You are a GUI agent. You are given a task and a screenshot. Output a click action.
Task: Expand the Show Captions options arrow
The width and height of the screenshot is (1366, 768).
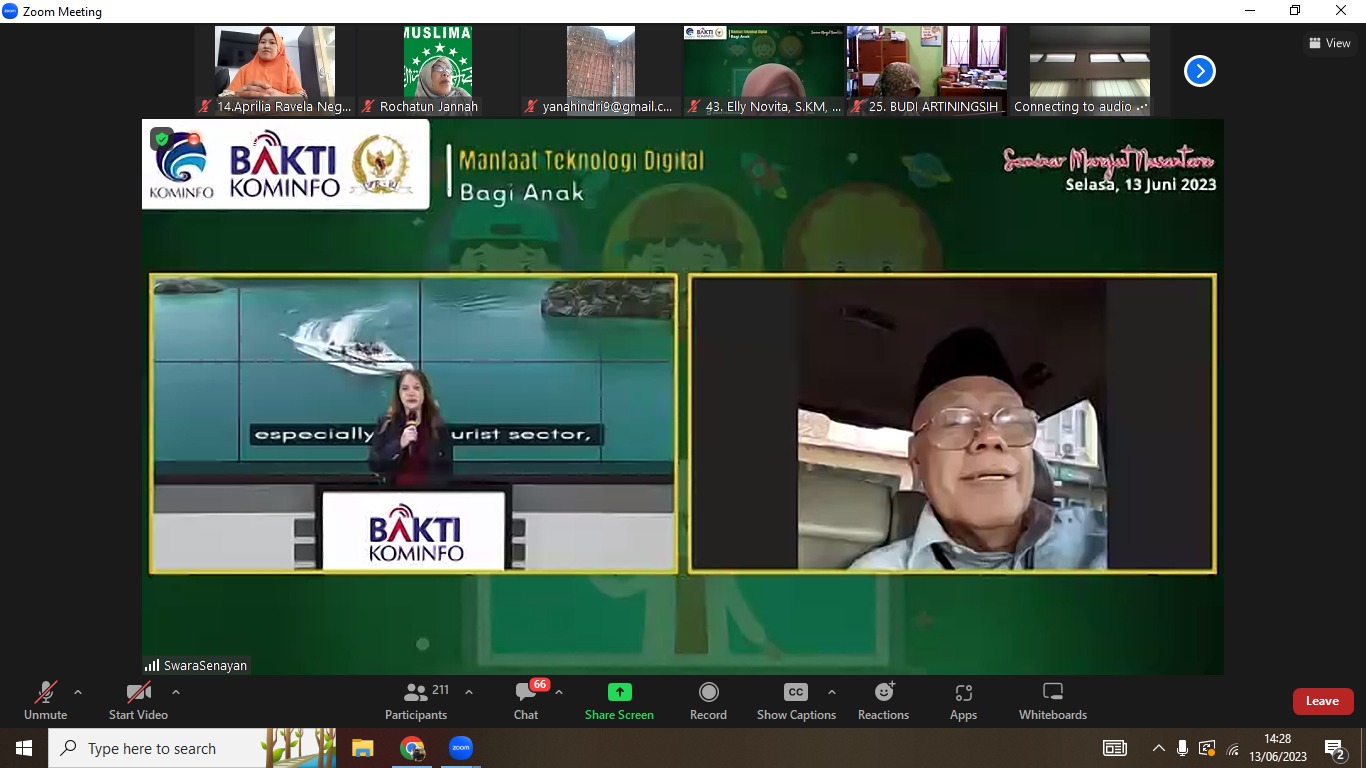(831, 692)
